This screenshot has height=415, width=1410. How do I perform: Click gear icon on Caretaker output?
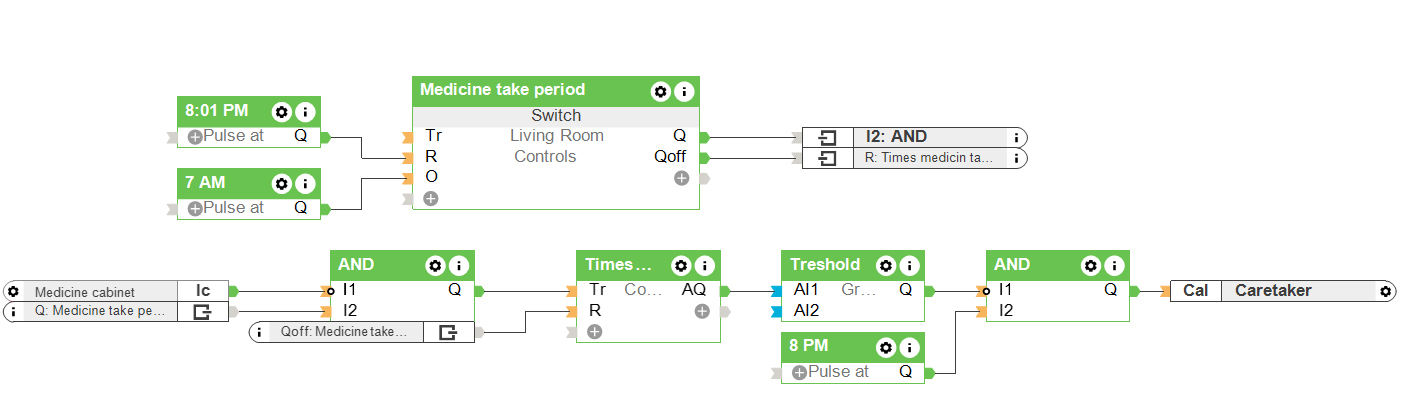1385,291
